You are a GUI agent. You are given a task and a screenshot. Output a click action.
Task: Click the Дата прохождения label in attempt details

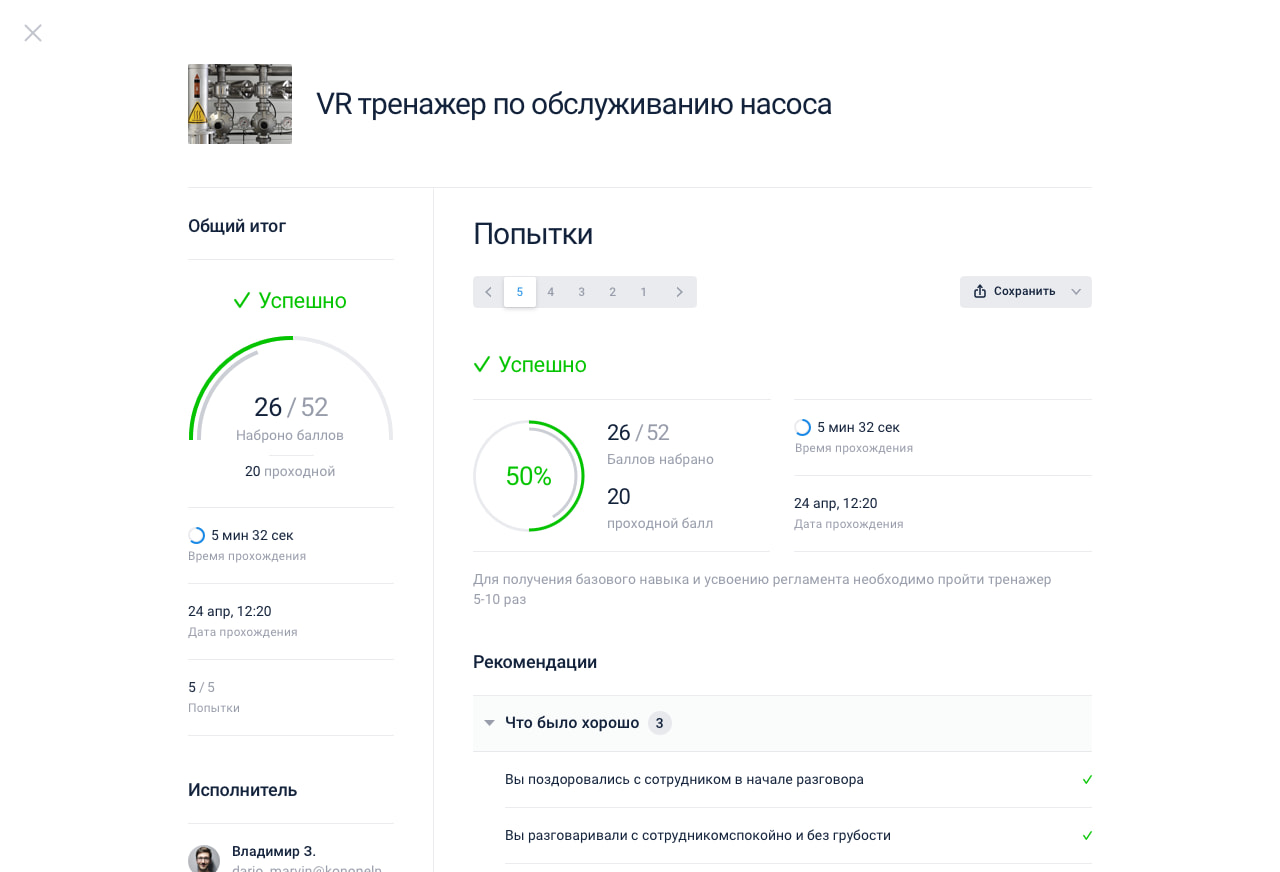click(849, 524)
